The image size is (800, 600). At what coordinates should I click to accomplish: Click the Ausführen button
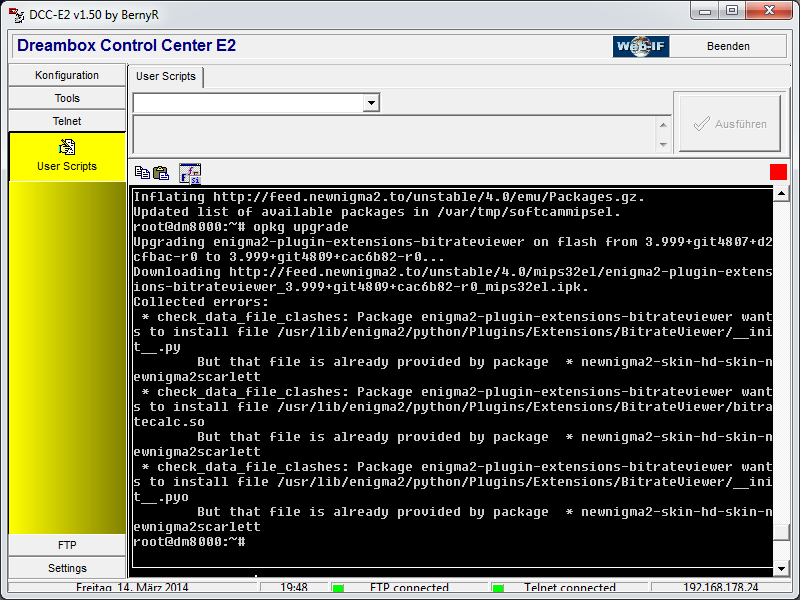(x=730, y=123)
